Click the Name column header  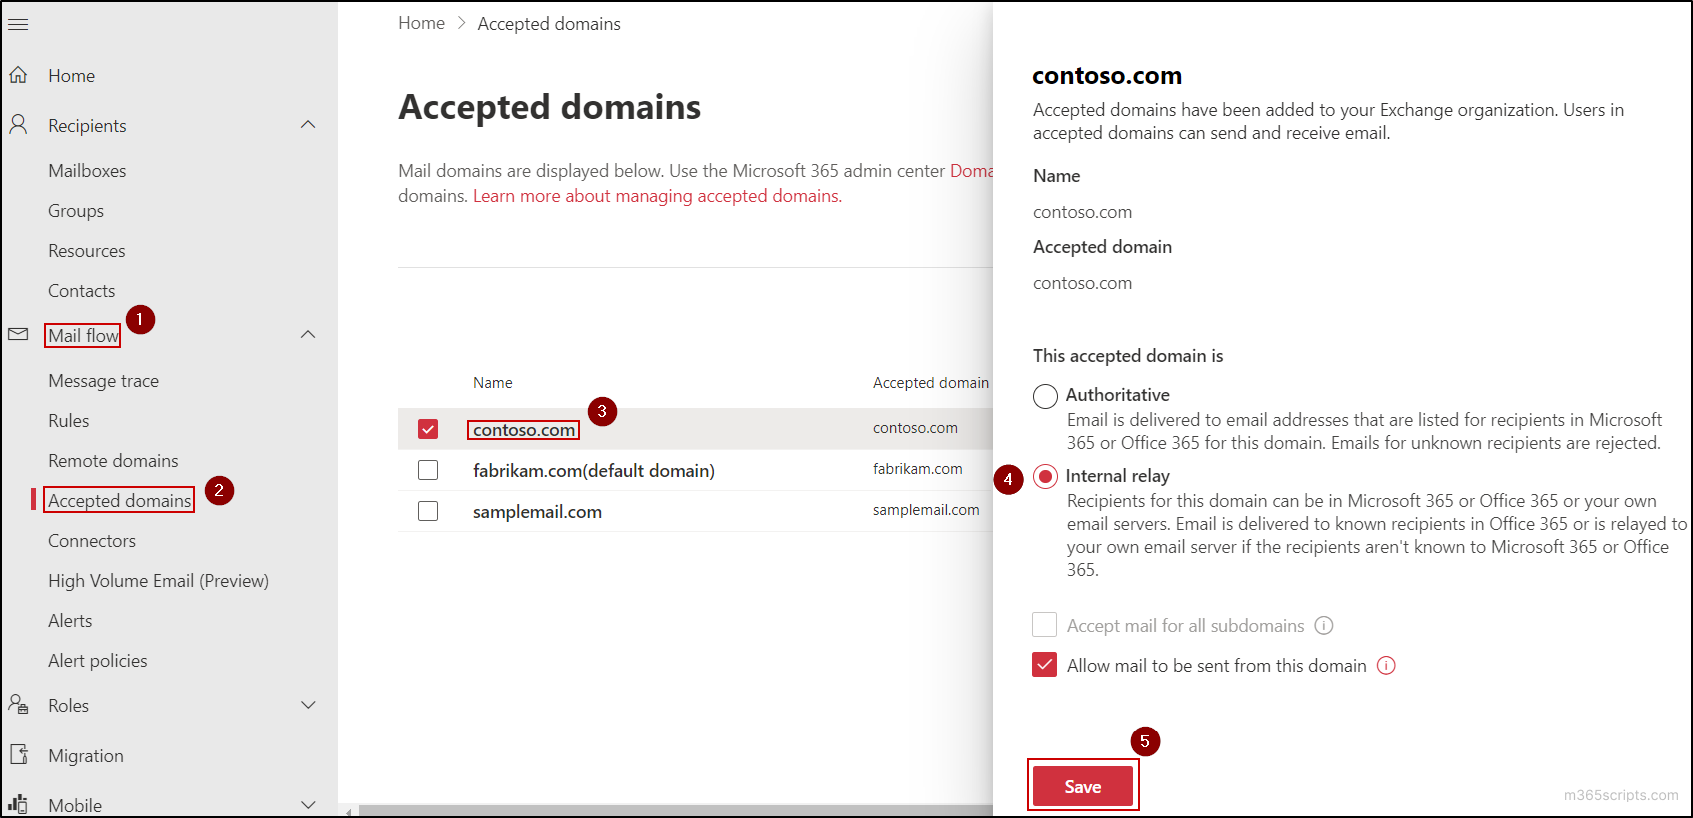tap(493, 383)
